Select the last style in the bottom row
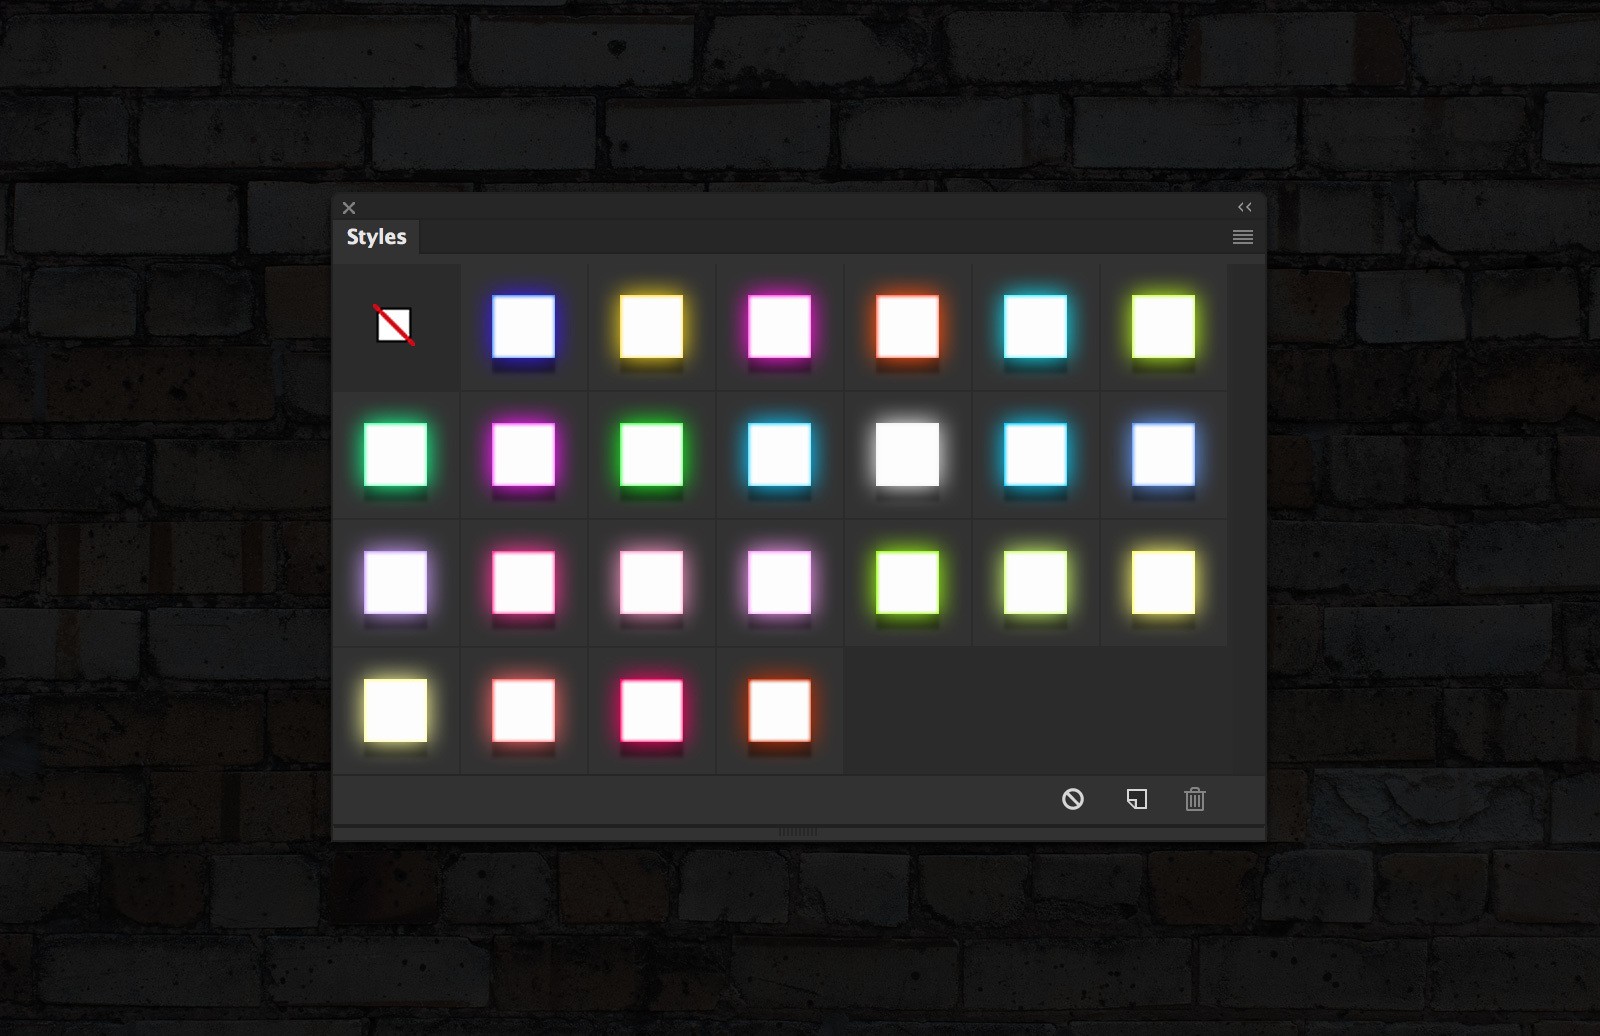 click(779, 710)
